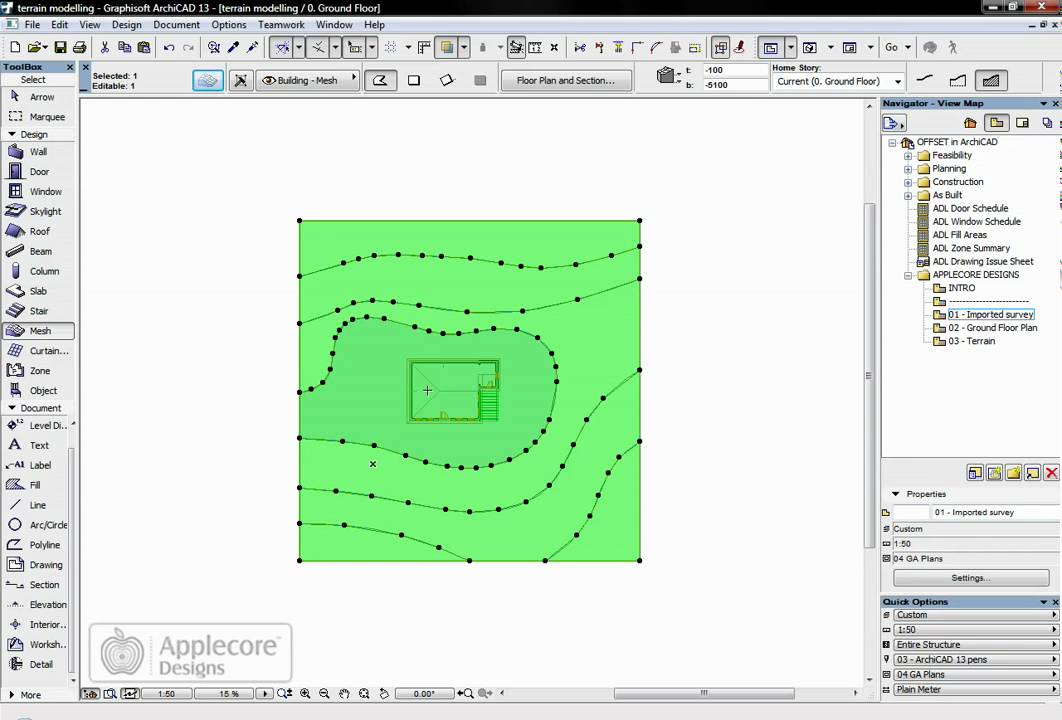
Task: Pick the Section tool
Action: 37,585
